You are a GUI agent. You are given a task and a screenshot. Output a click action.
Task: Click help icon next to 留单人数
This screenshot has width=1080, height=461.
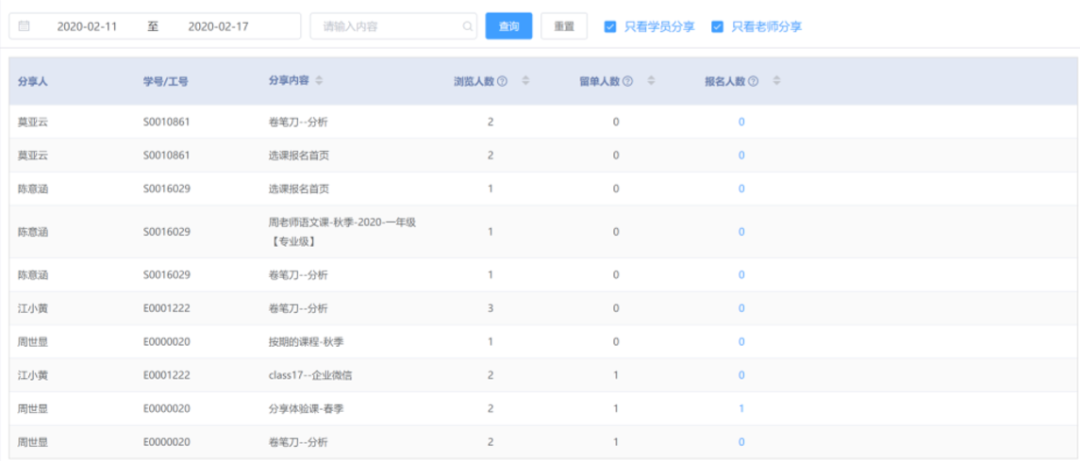point(628,82)
